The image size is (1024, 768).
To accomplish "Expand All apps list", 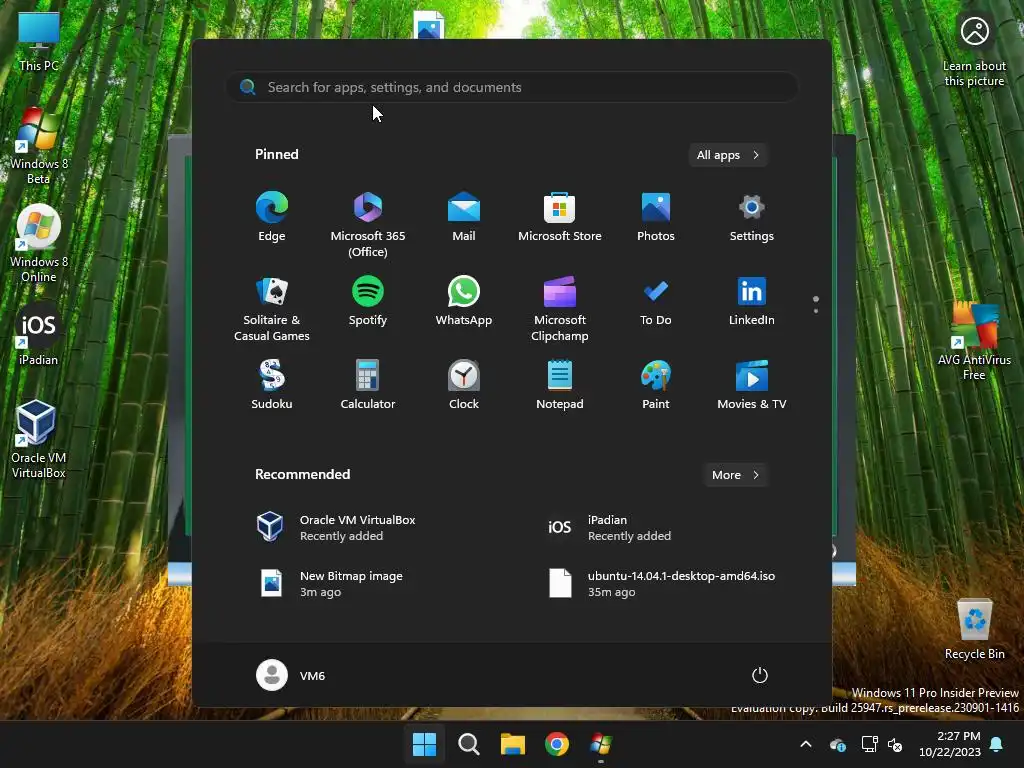I will tap(728, 155).
